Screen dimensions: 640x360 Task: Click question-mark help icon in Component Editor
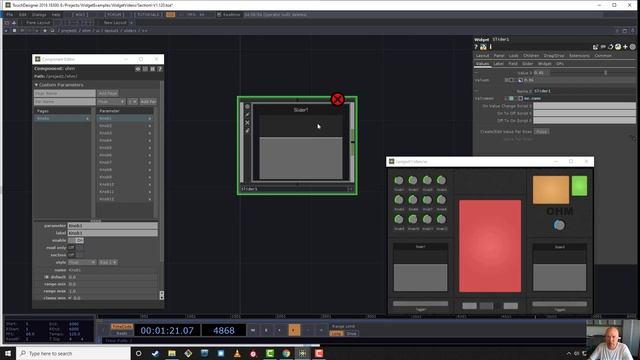pyautogui.click(x=160, y=69)
